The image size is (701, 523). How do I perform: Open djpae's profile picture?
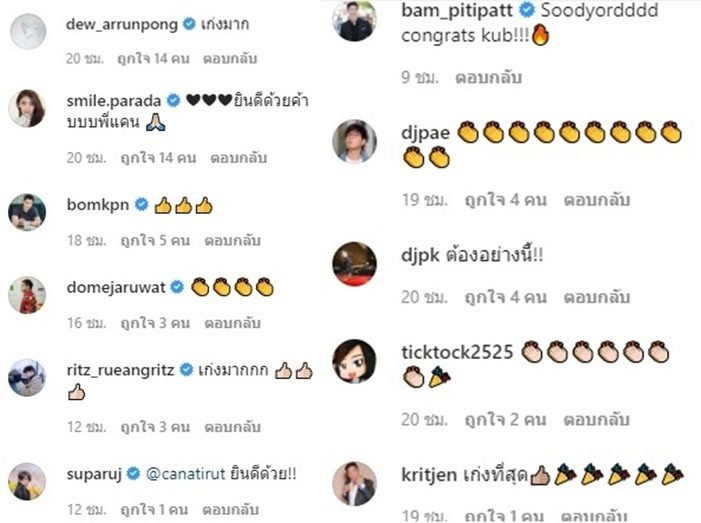[x=355, y=141]
